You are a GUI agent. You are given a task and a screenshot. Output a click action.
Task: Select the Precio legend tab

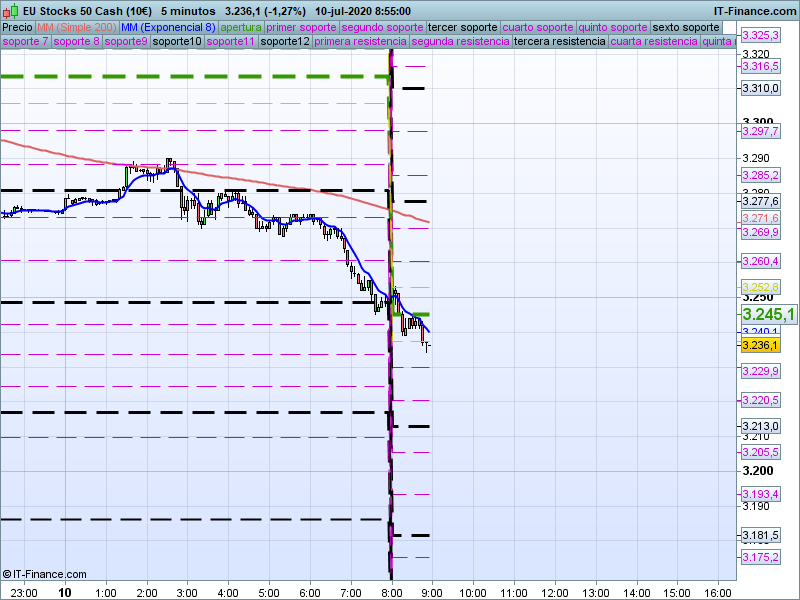(17, 27)
